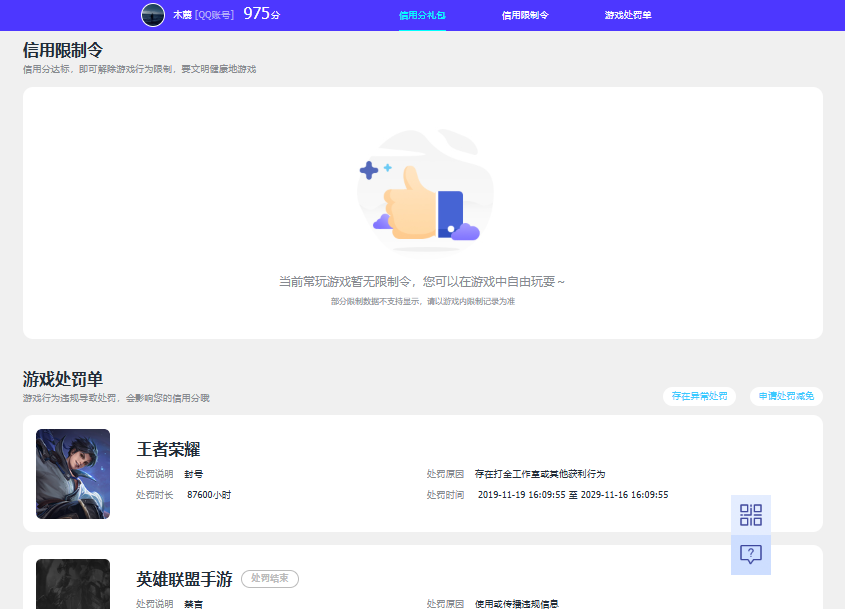This screenshot has width=845, height=609.
Task: Click the thumbs-up illustration in empty card
Action: click(x=425, y=191)
